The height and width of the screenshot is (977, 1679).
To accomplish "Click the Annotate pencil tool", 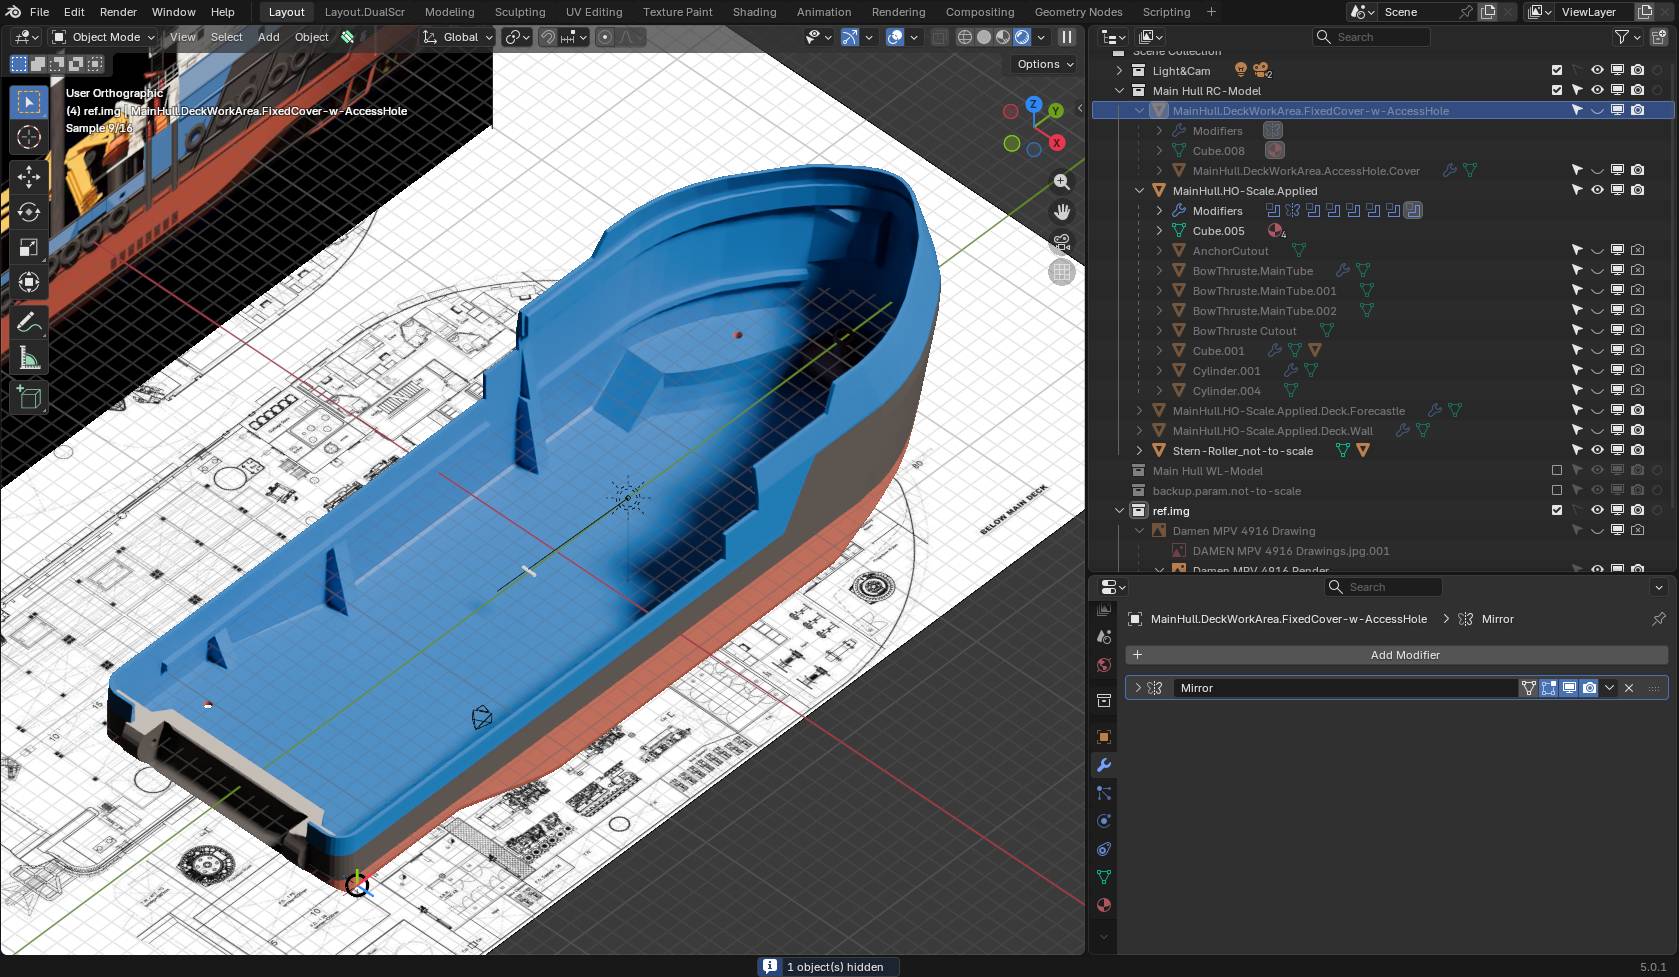I will (x=29, y=322).
